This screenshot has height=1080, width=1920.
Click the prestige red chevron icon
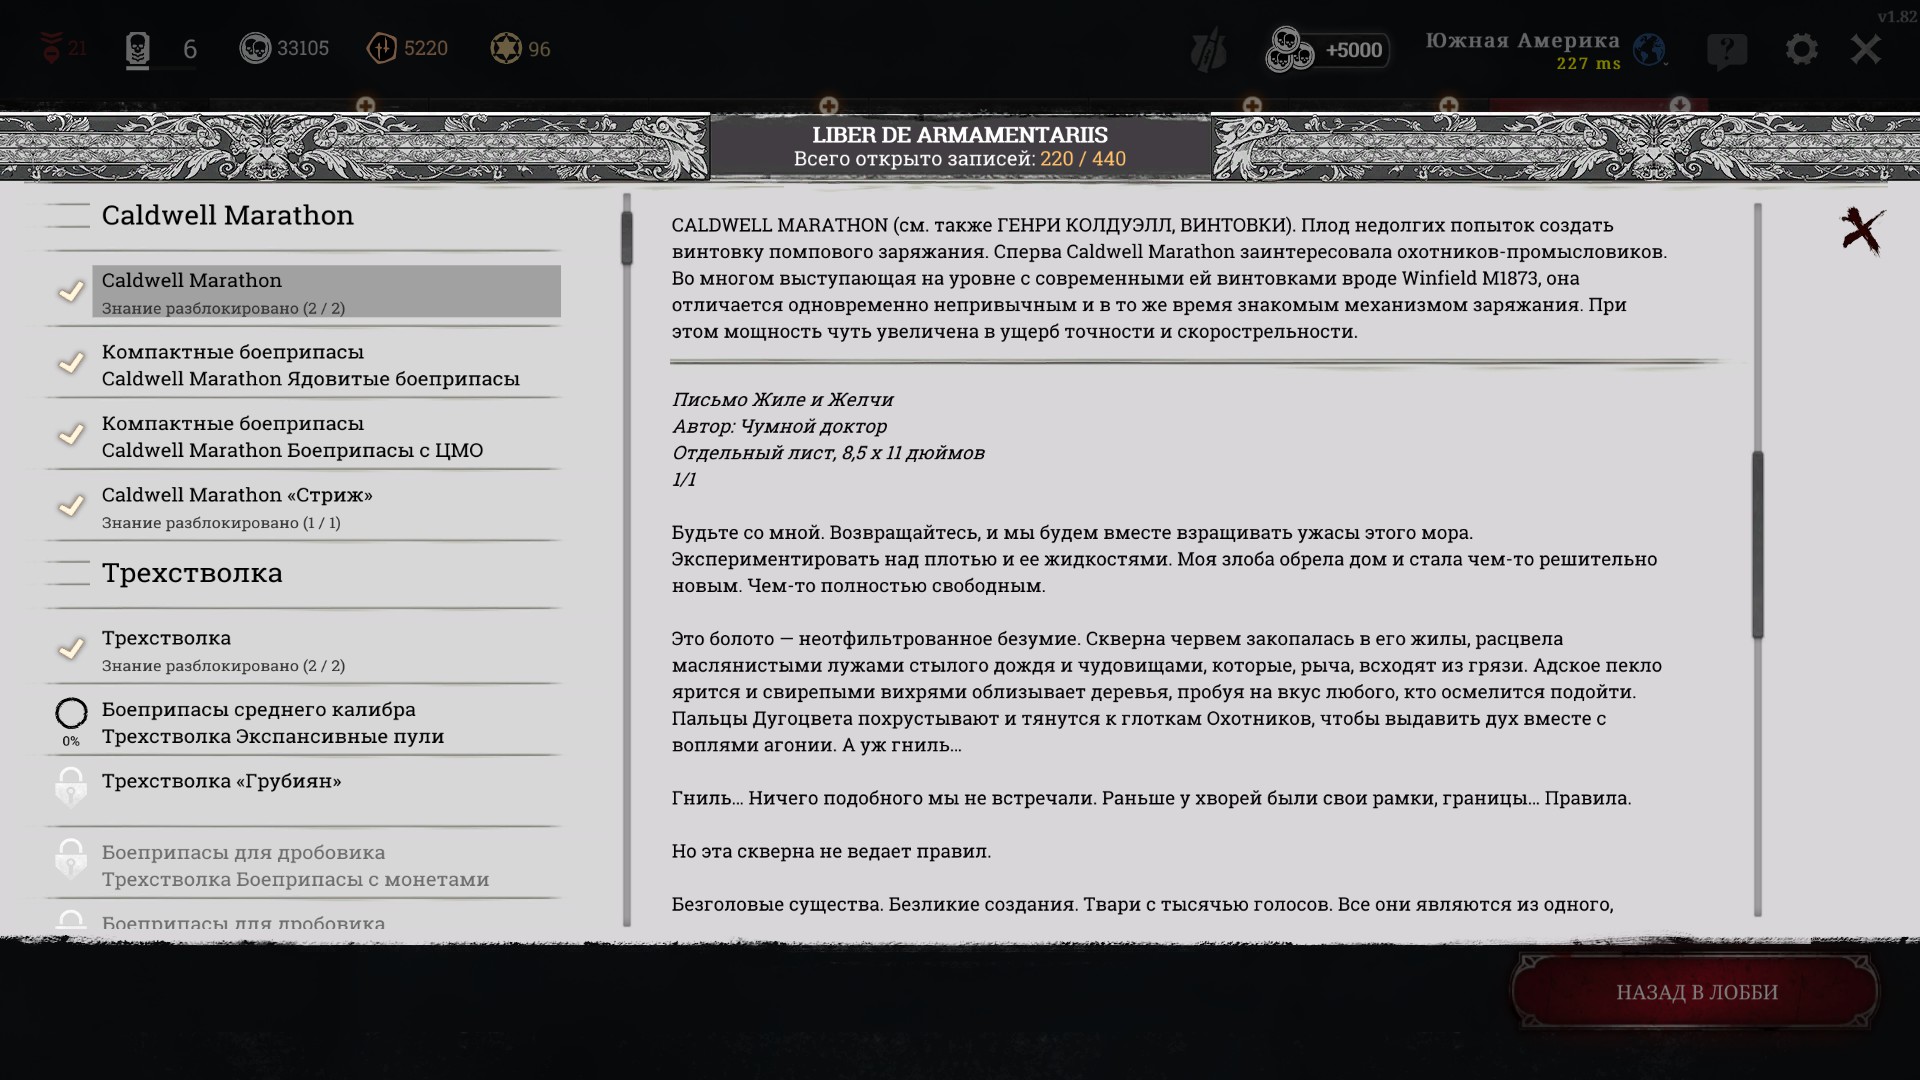click(51, 48)
